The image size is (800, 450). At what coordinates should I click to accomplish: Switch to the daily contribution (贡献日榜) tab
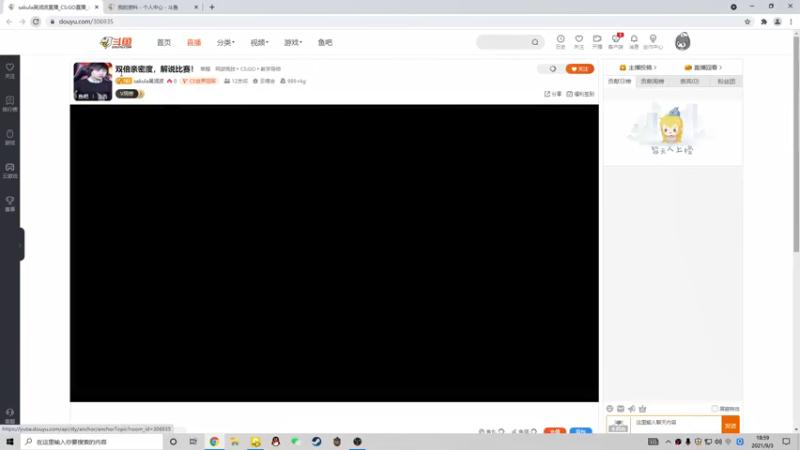click(619, 81)
